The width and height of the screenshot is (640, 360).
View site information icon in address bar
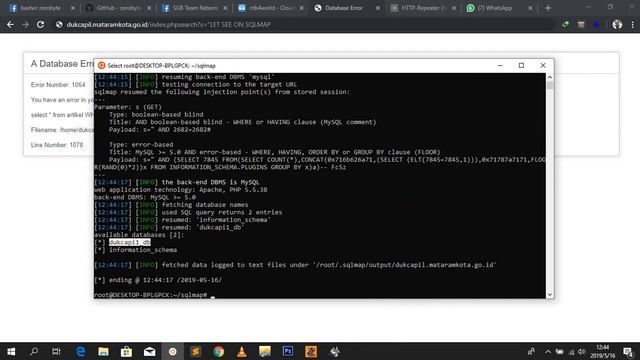[59, 24]
